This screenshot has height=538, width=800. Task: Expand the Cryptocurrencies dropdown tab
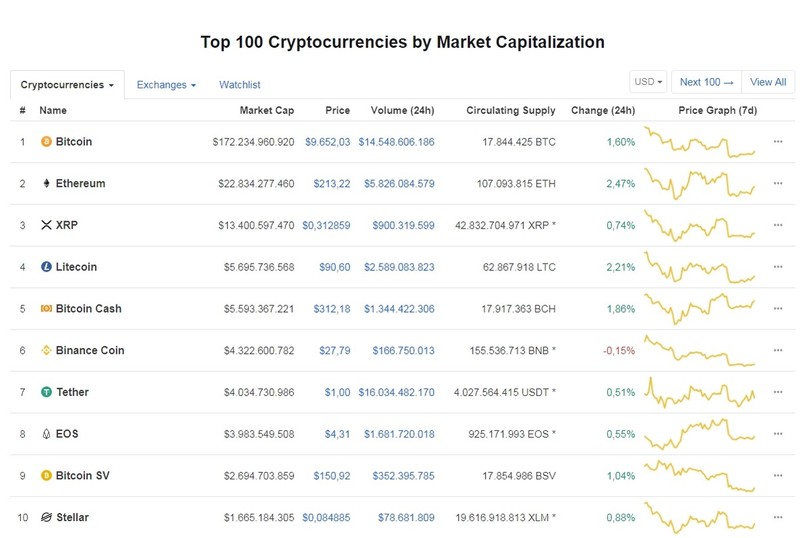(x=67, y=85)
